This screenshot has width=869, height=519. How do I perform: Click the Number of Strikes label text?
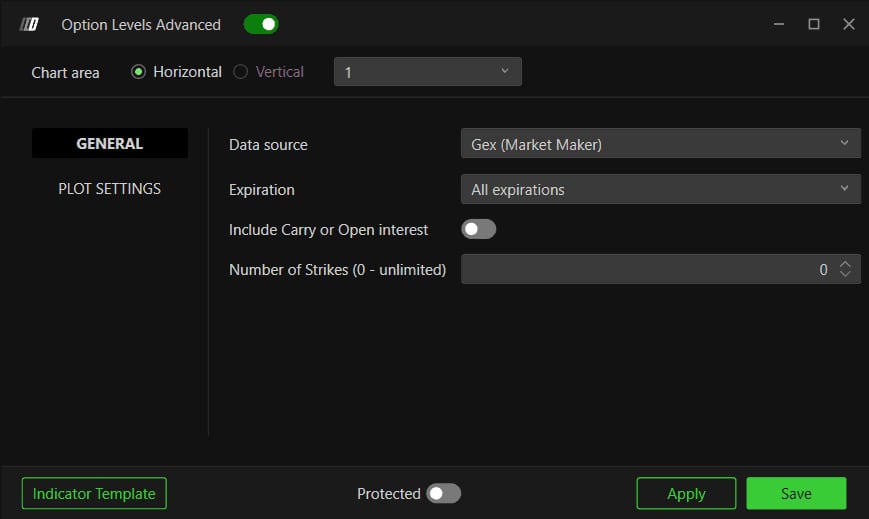338,269
